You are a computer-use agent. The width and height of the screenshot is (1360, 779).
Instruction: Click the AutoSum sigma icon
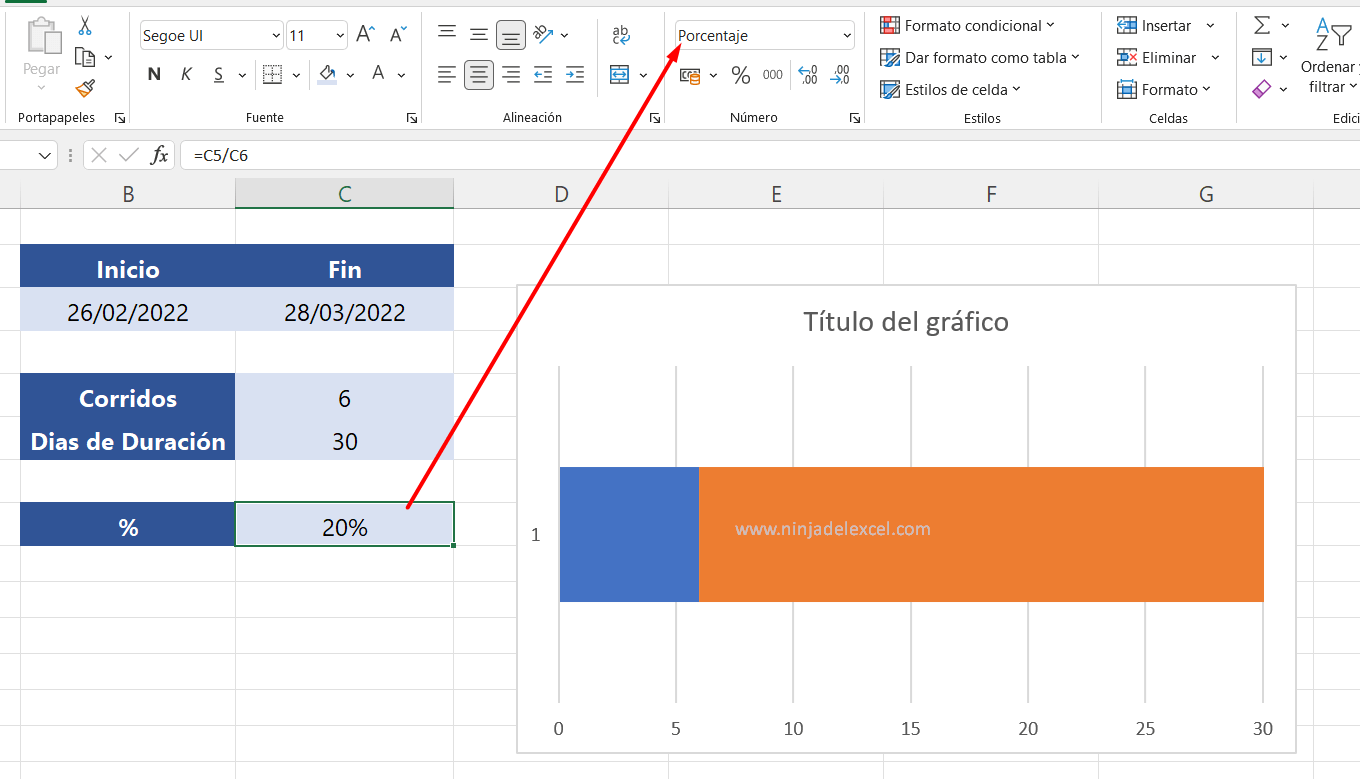click(x=1262, y=26)
